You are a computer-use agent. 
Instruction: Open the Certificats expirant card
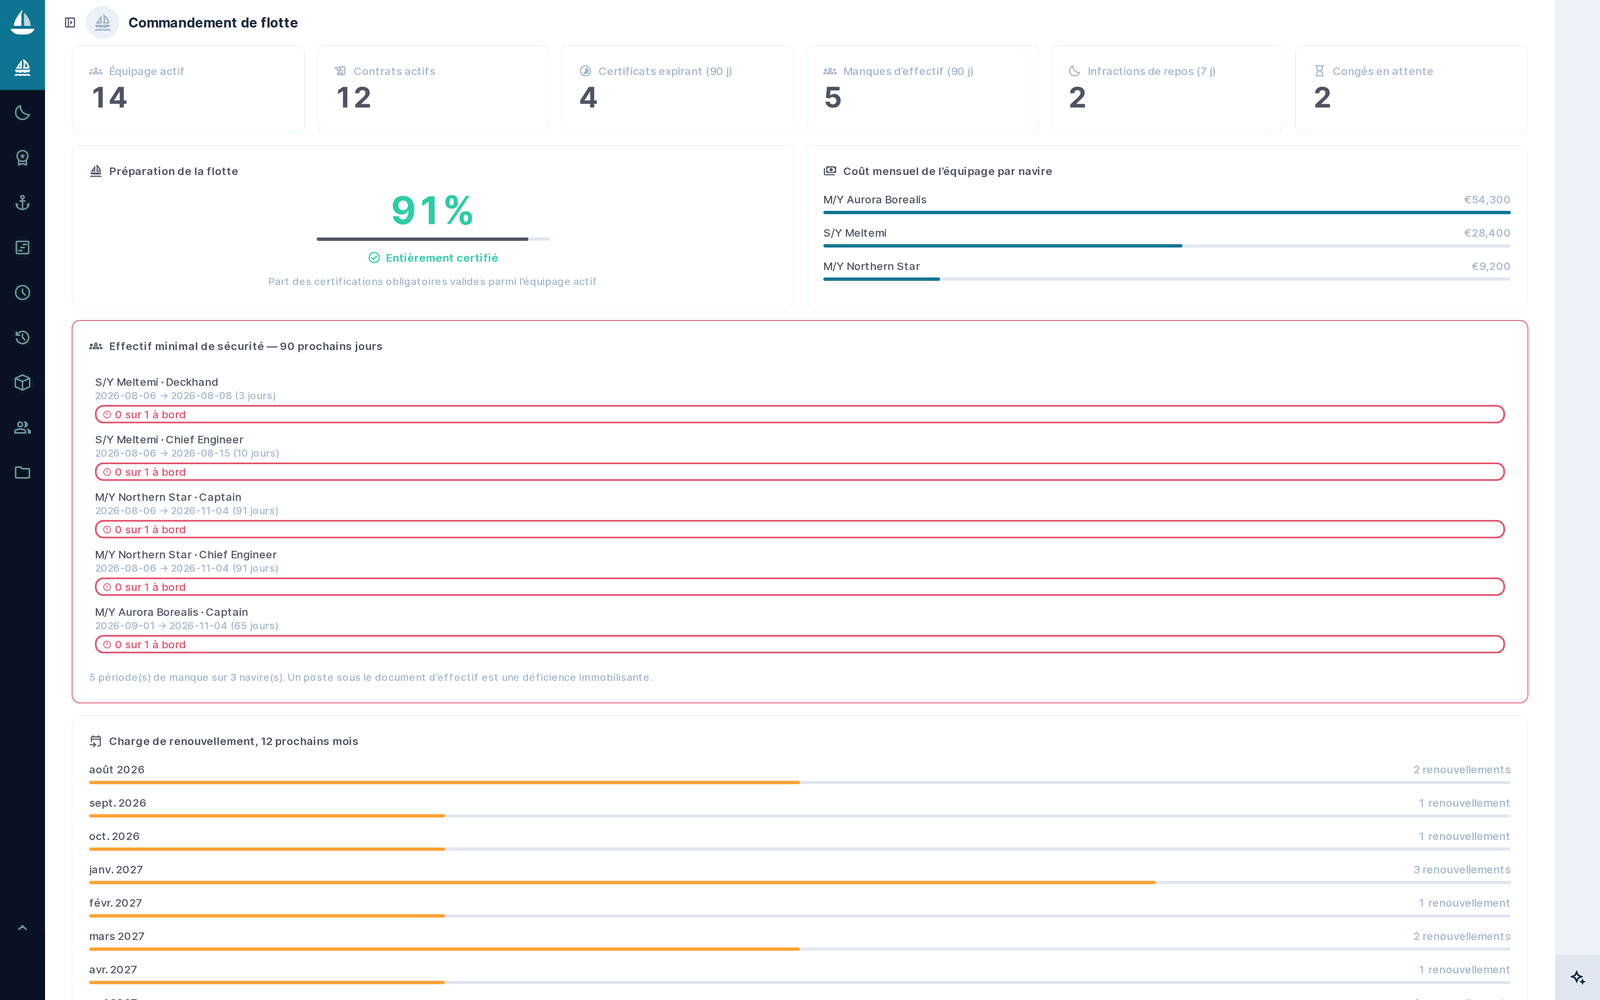click(x=677, y=89)
